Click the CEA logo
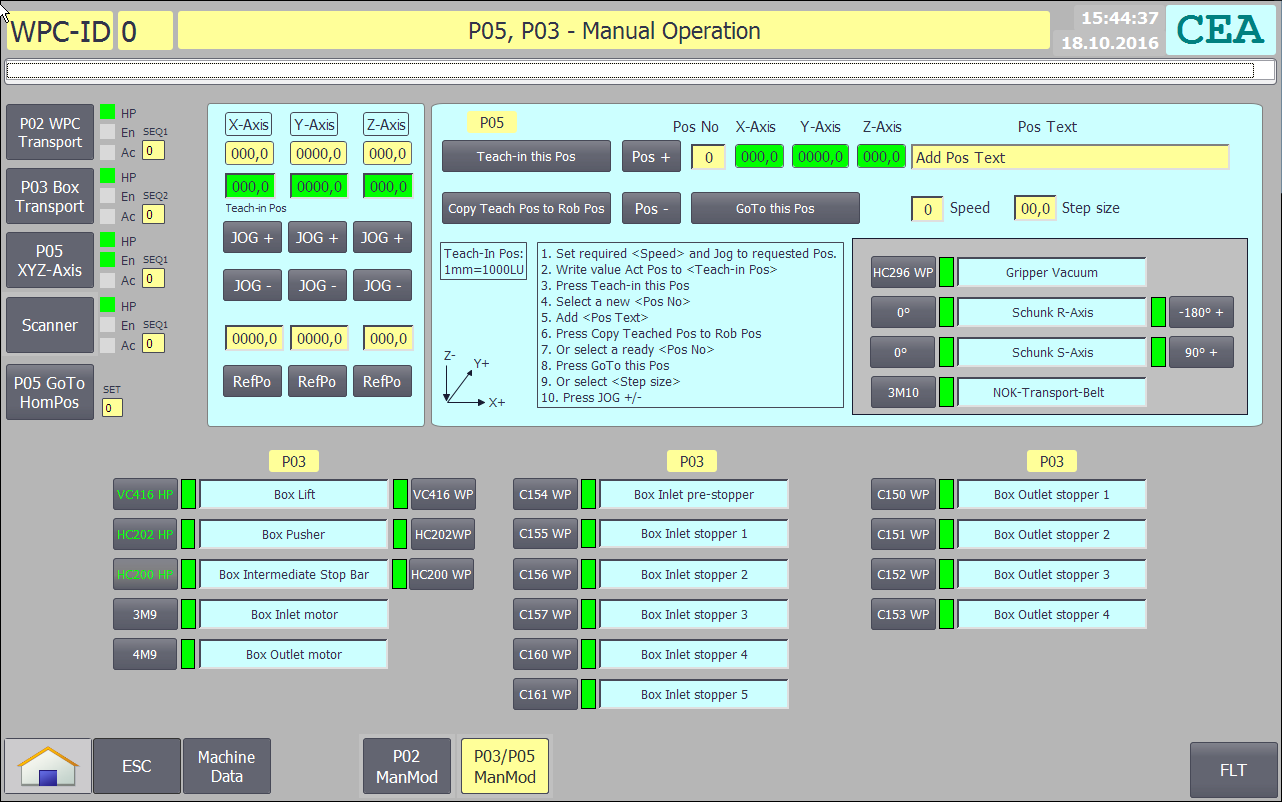 pyautogui.click(x=1220, y=30)
